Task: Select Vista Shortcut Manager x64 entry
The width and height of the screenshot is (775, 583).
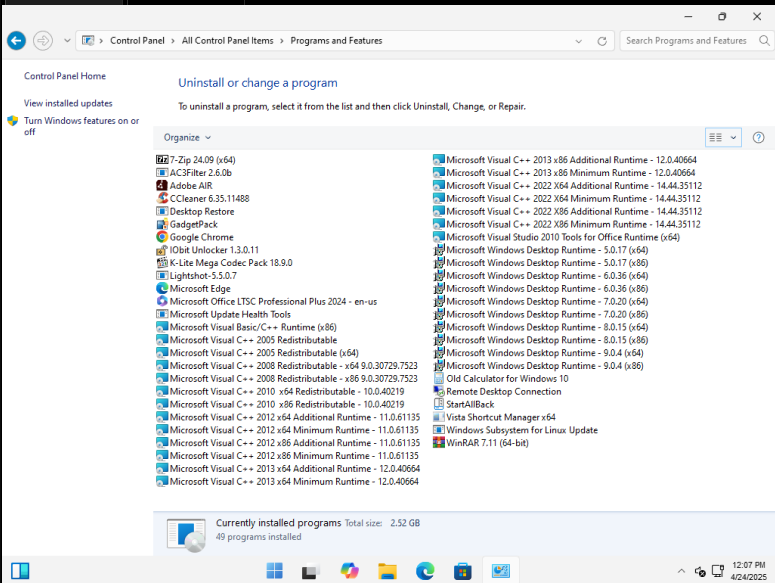Action: point(494,416)
